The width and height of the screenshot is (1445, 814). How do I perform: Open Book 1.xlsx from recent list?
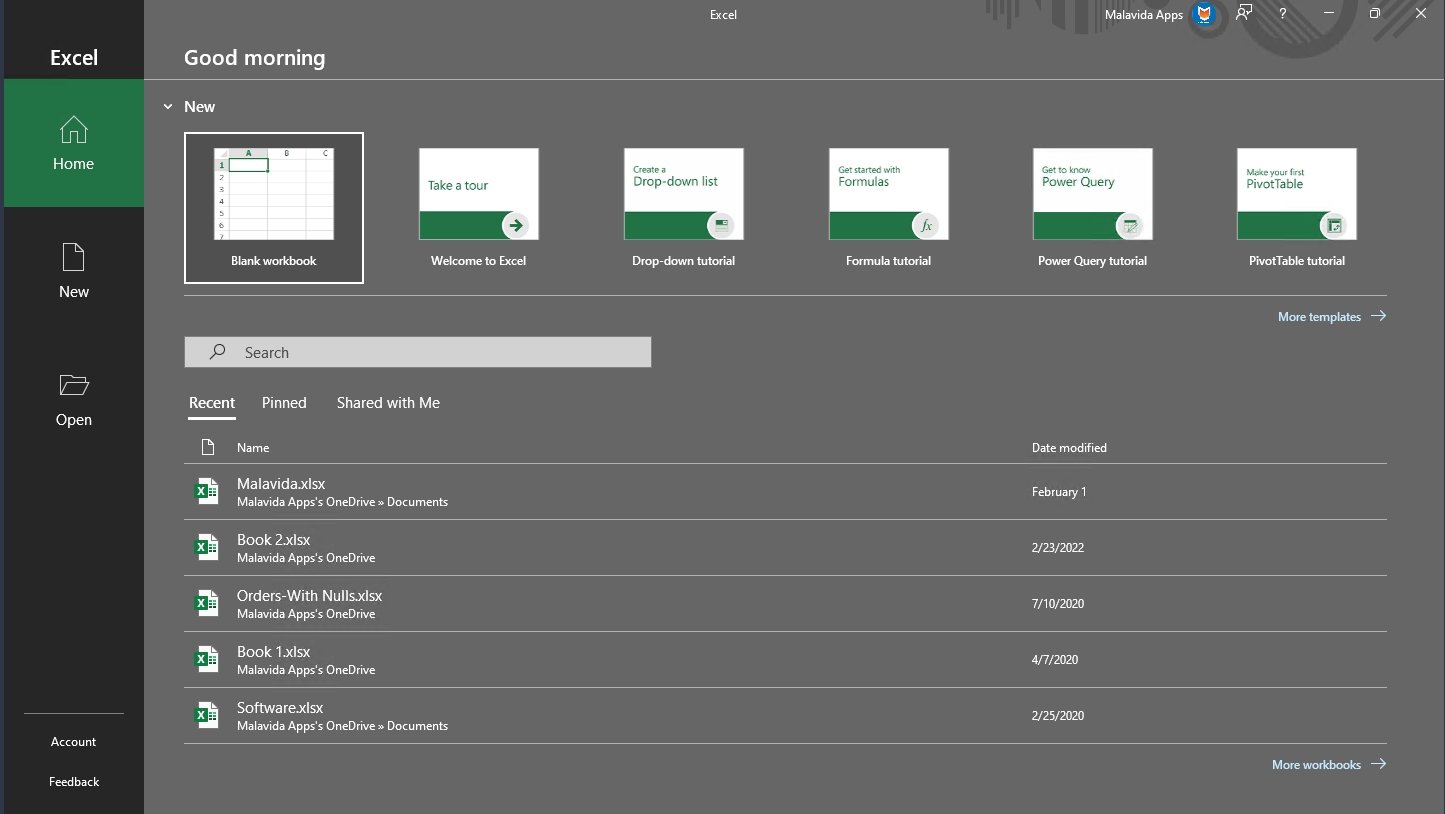coord(785,660)
